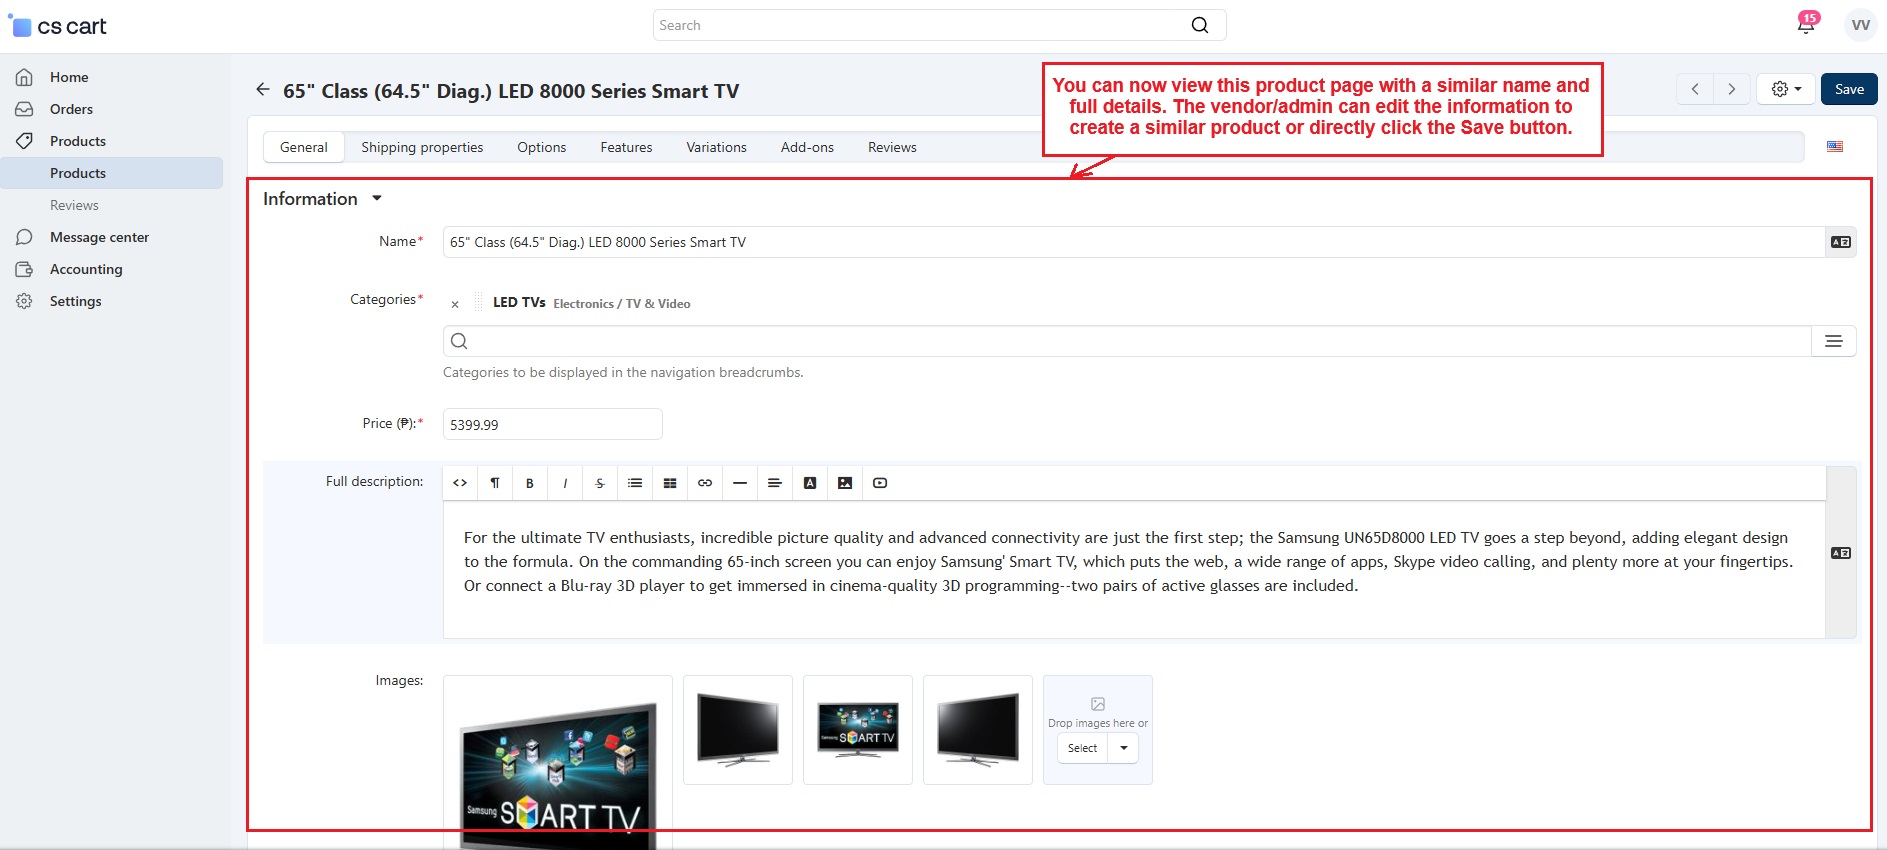The height and width of the screenshot is (850, 1887).
Task: Insert a video into the description
Action: [x=880, y=483]
